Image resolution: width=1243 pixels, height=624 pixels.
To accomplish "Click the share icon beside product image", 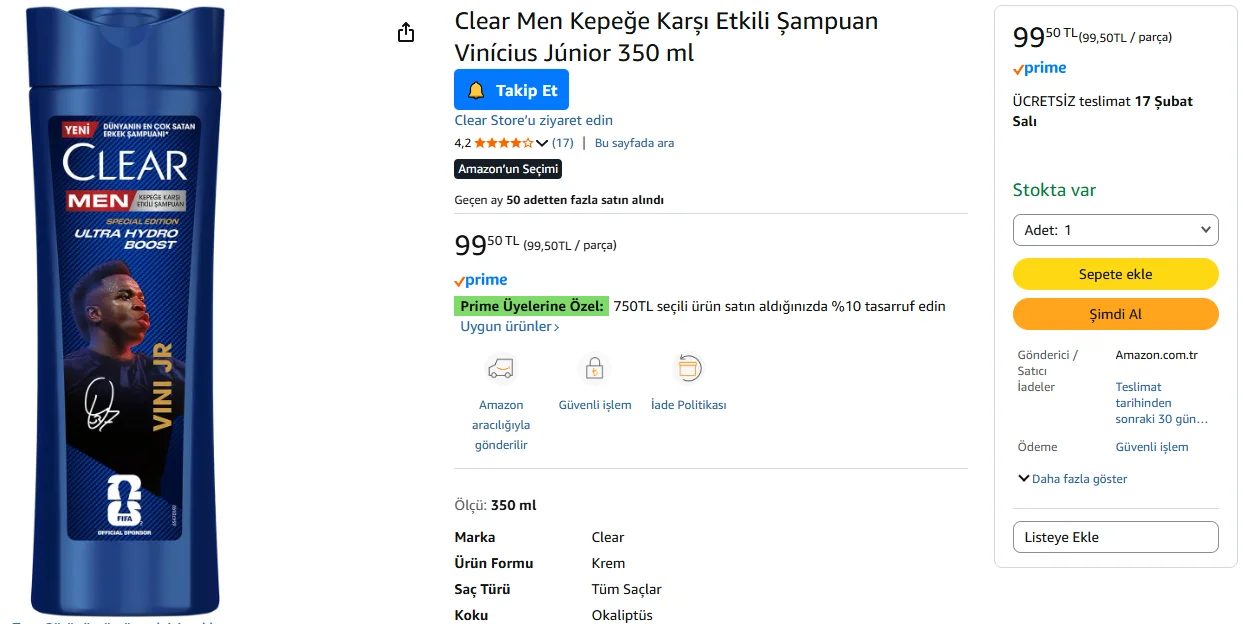I will [x=406, y=33].
